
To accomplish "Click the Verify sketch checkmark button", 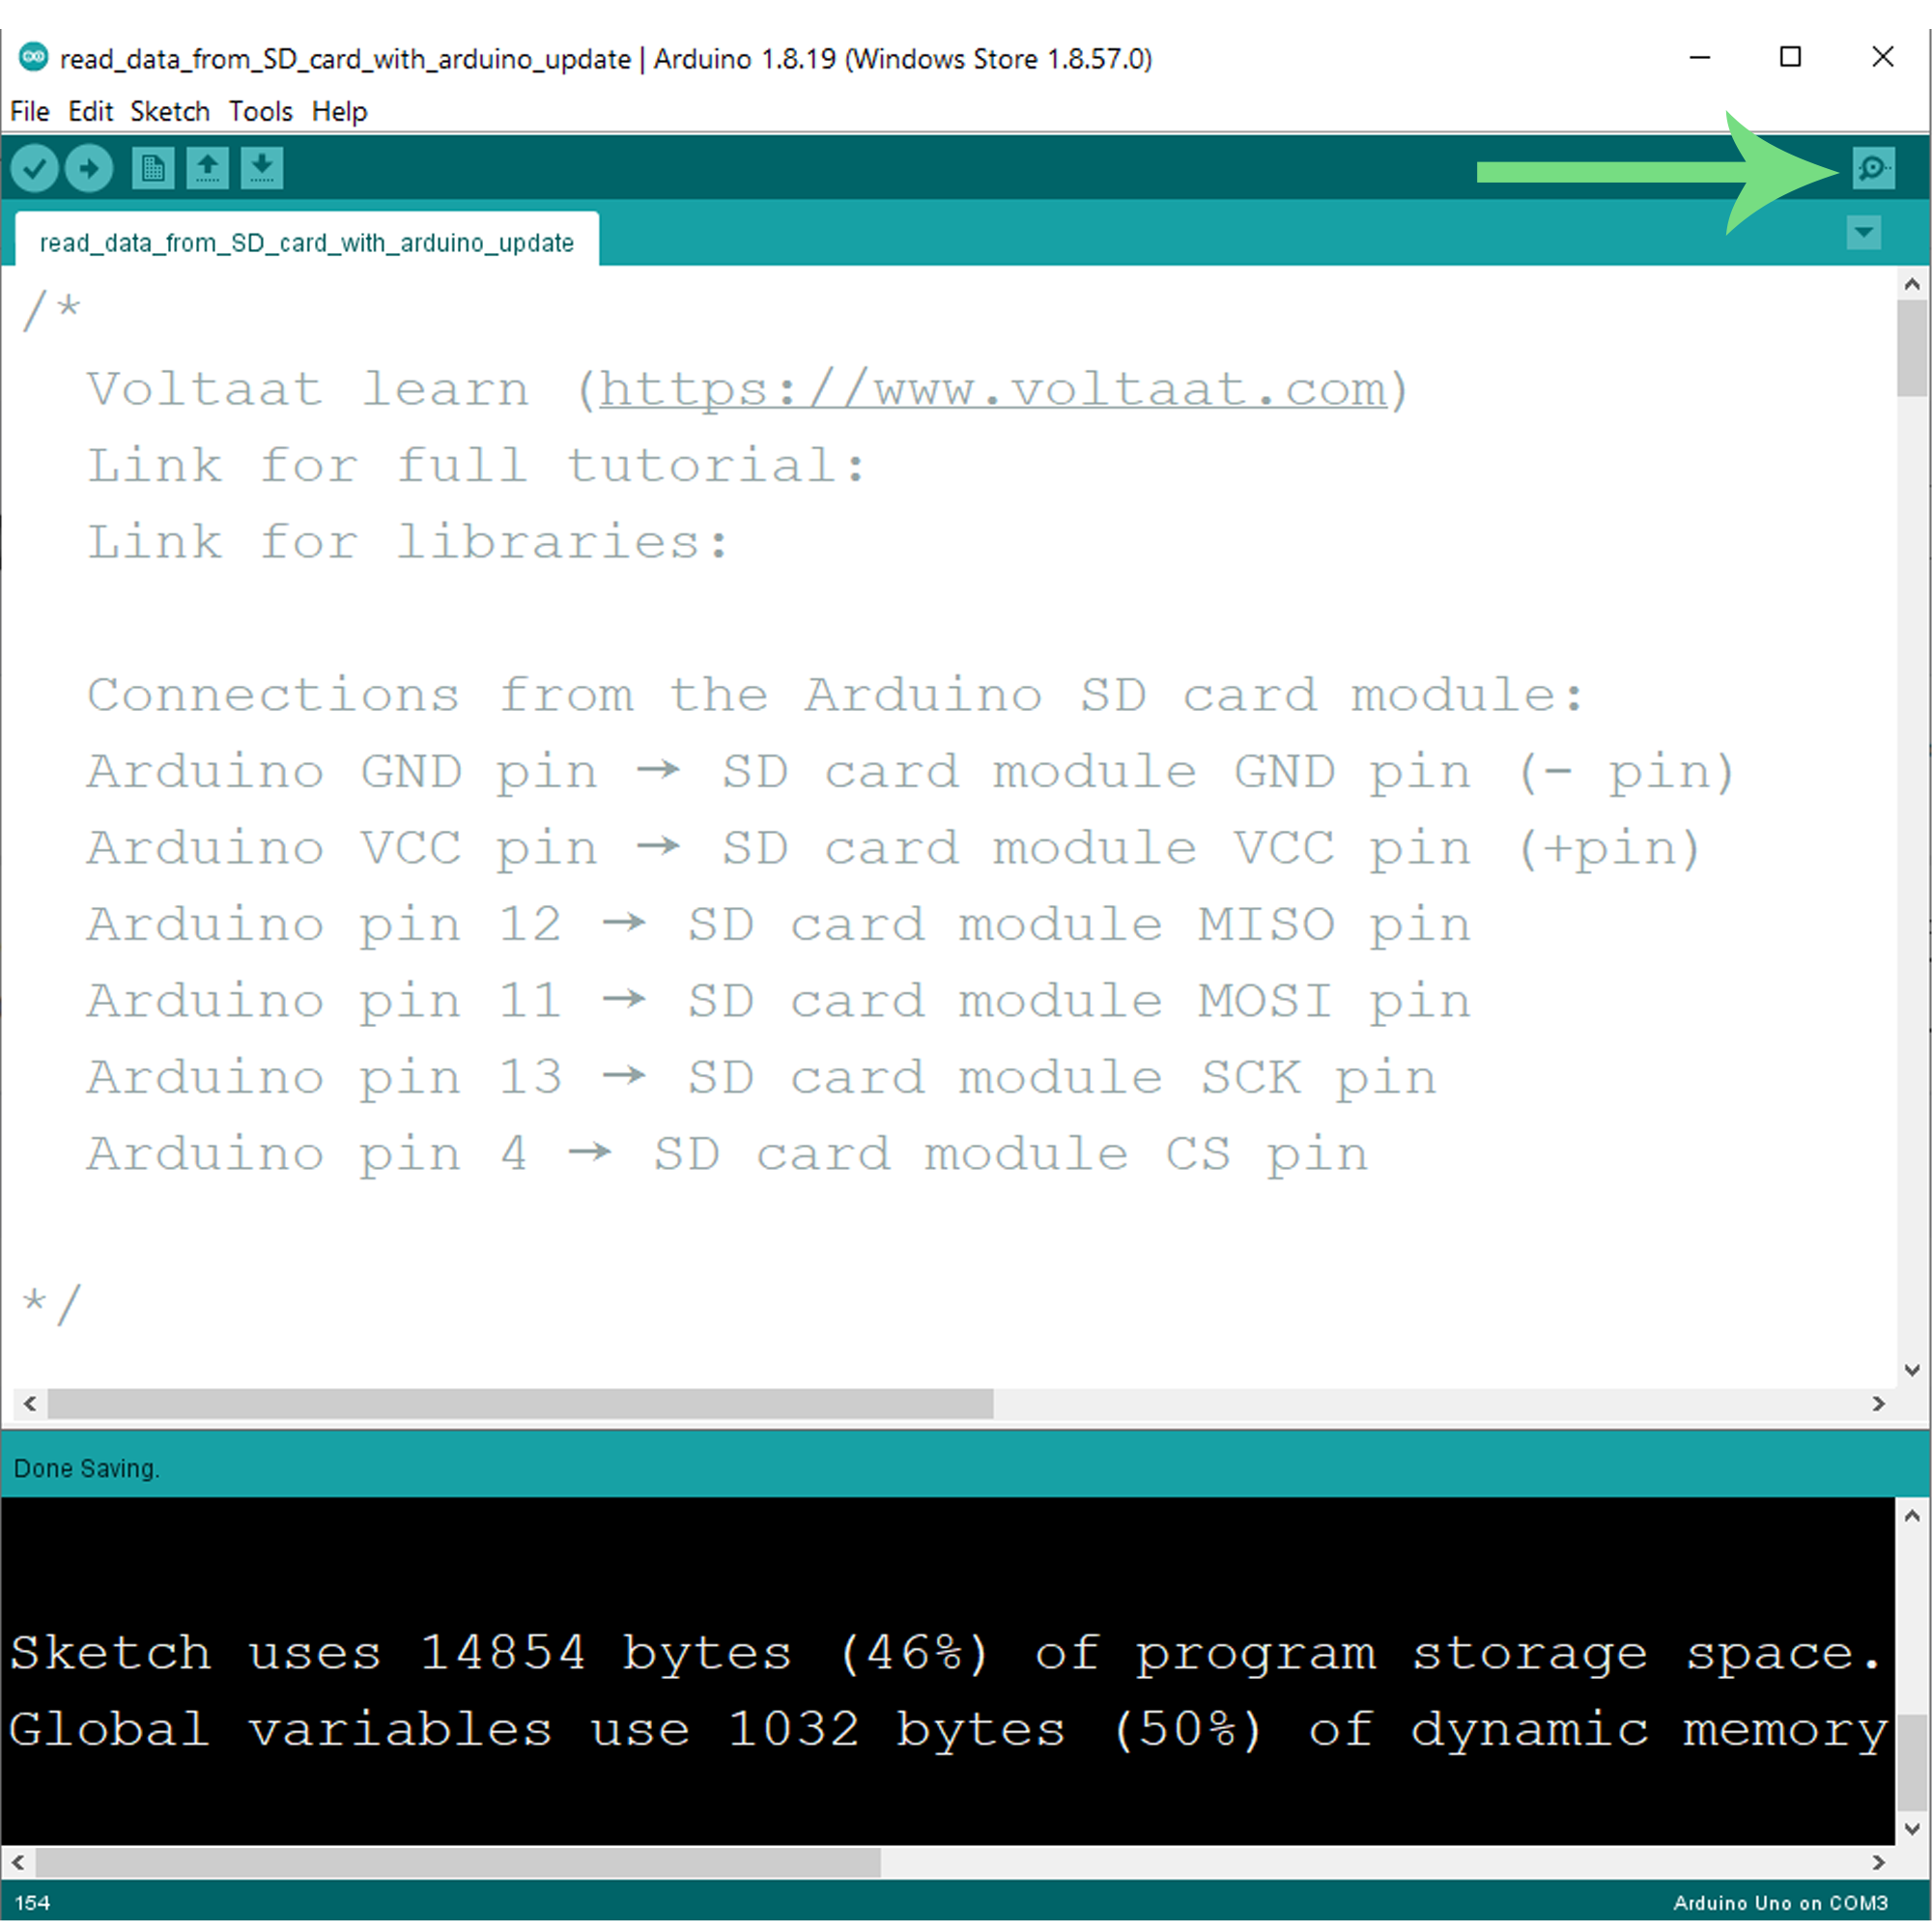I will click(34, 168).
